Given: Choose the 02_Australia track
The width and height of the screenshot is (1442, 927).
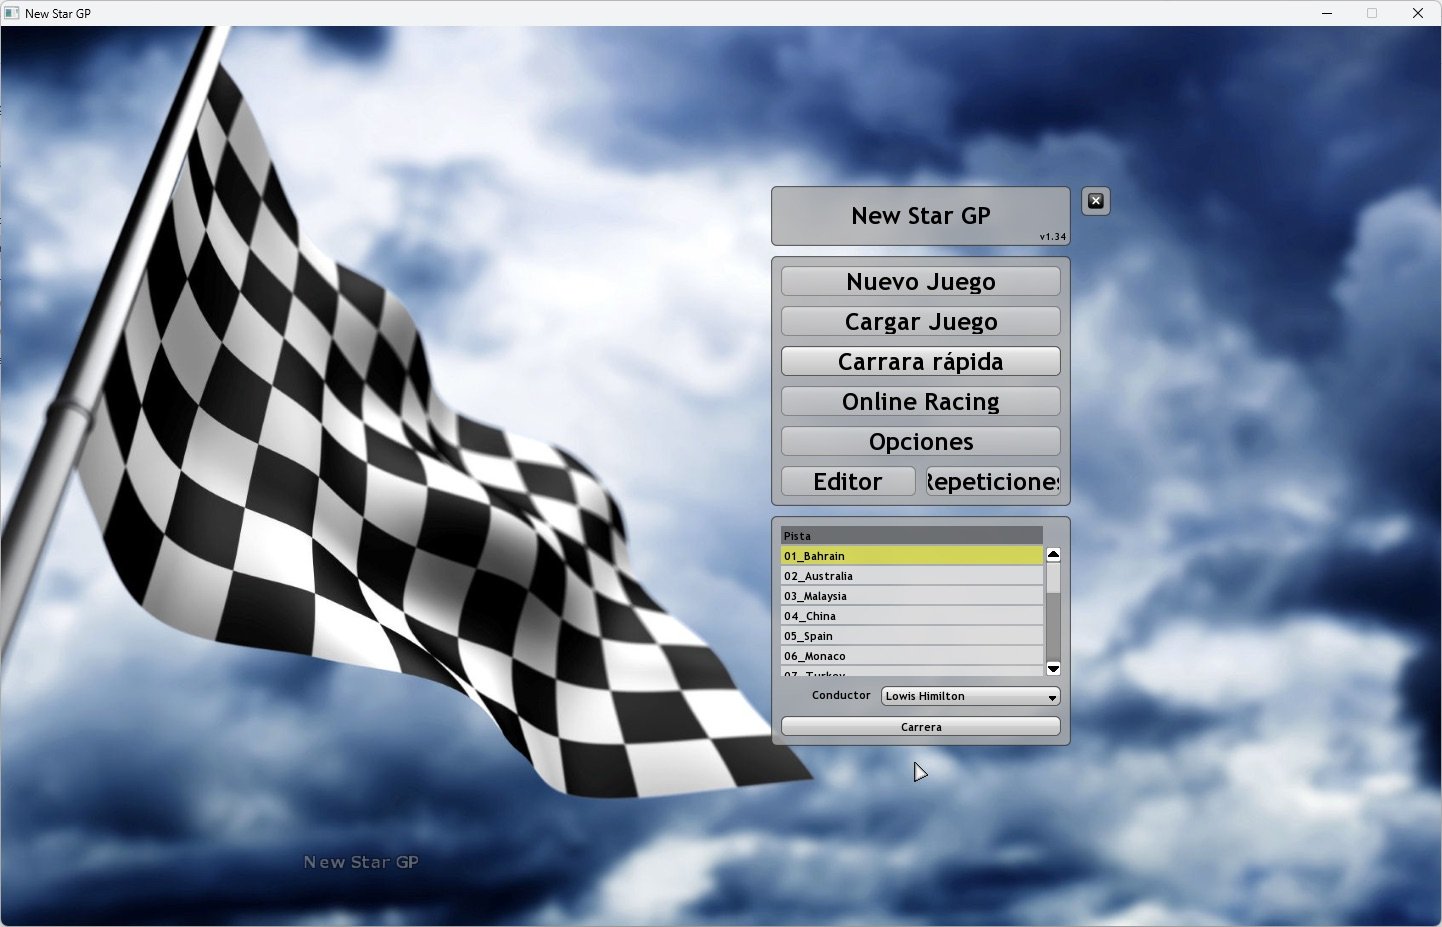Looking at the screenshot, I should click(911, 576).
